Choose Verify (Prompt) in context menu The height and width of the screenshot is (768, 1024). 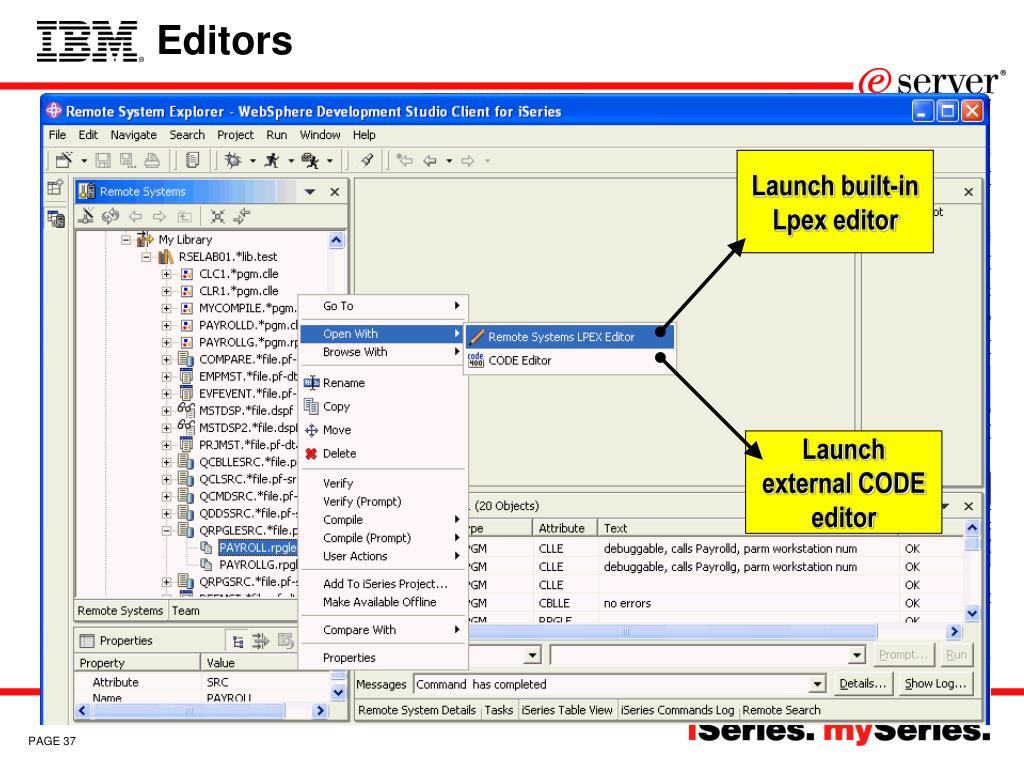click(x=383, y=502)
